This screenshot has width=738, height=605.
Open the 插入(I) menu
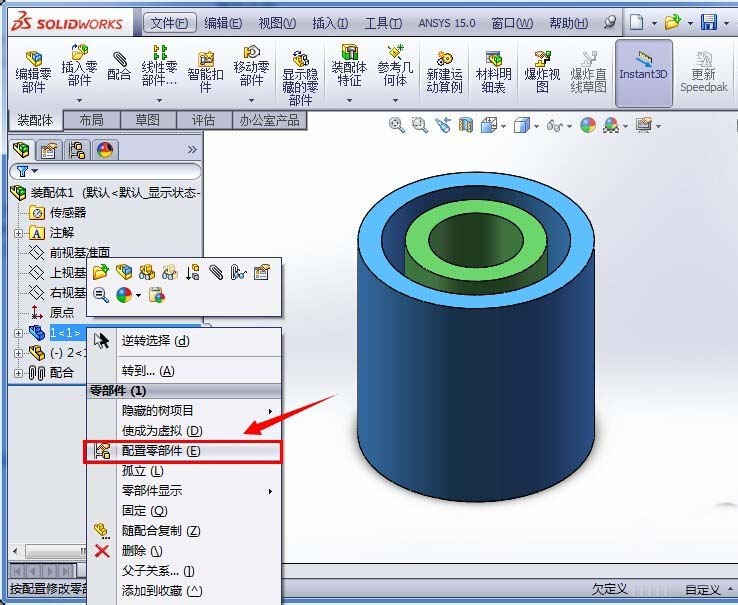click(x=330, y=23)
